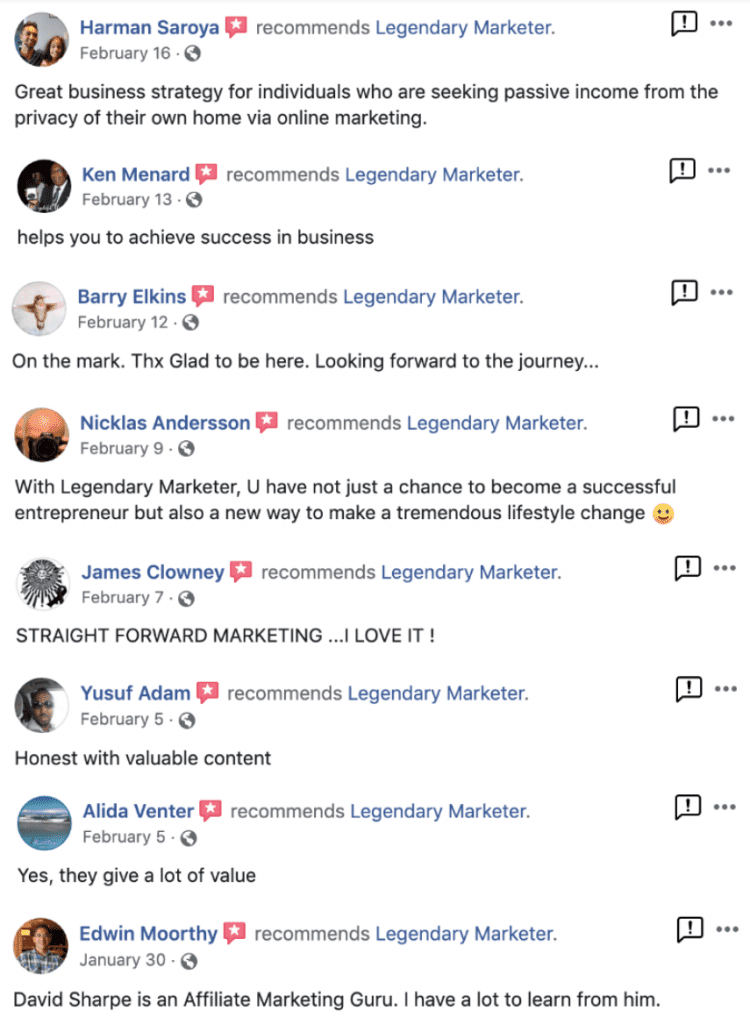Select Alida Venter's name link

pyautogui.click(x=137, y=811)
